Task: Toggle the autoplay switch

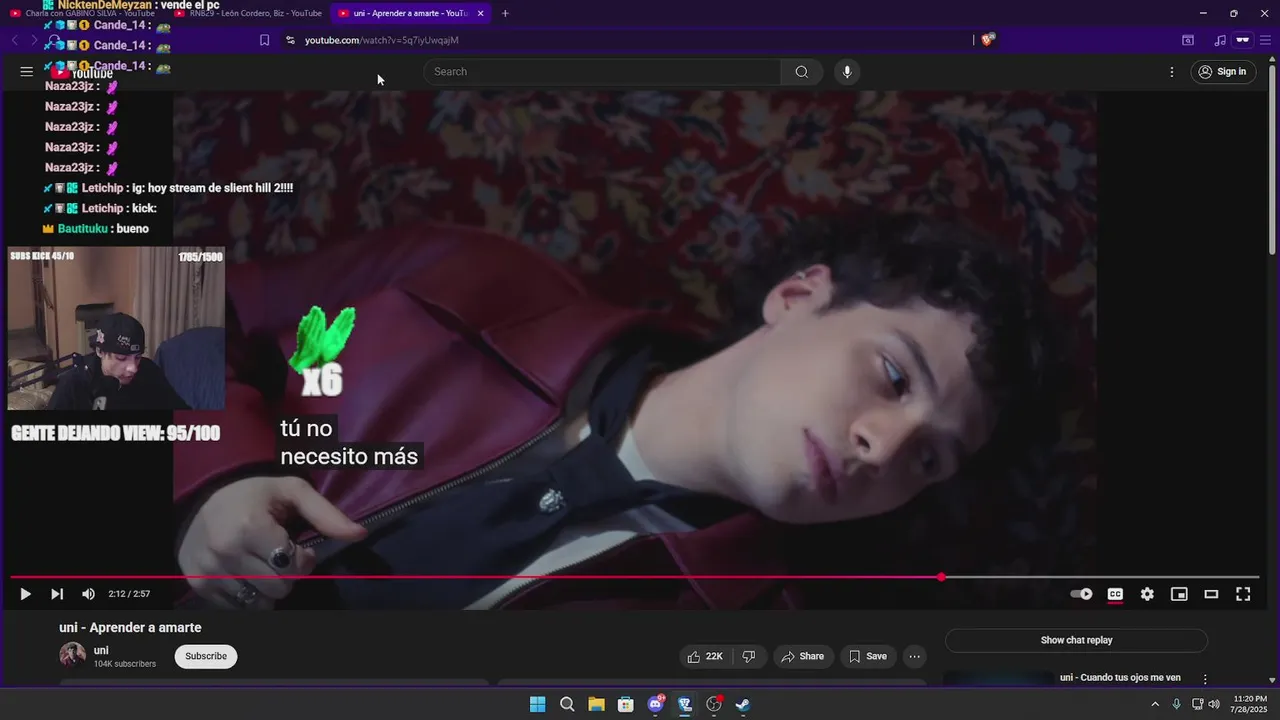Action: pos(1081,594)
